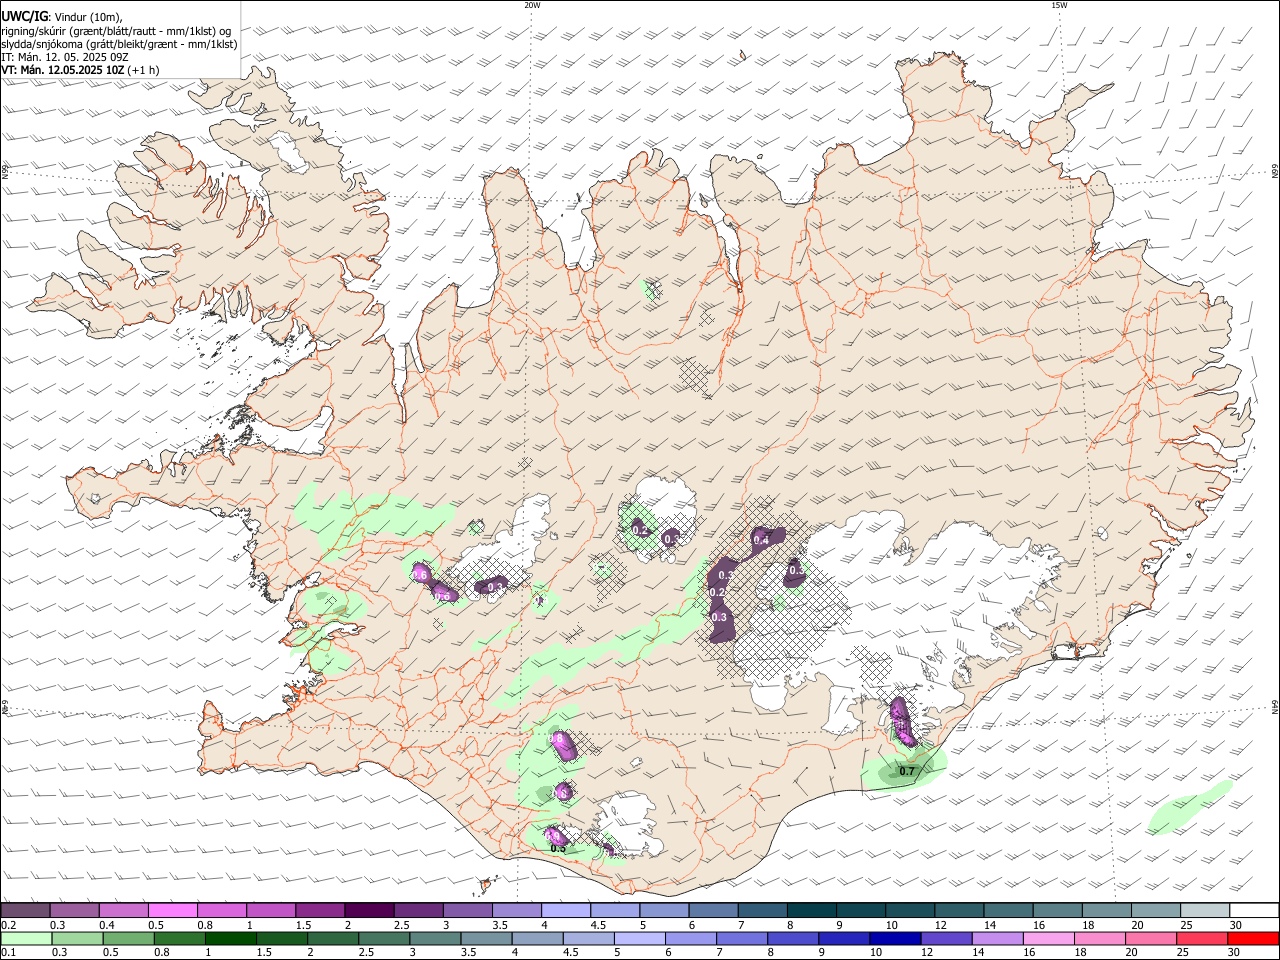Pick the darkest green rain swatch at 1

231,938
